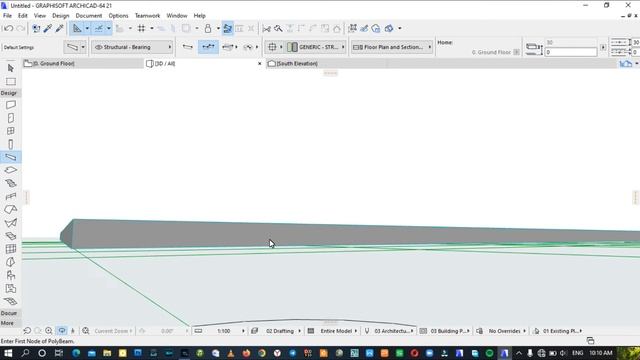Viewport: 640px width, 360px height.
Task: Select the Door tool
Action: (x=11, y=118)
